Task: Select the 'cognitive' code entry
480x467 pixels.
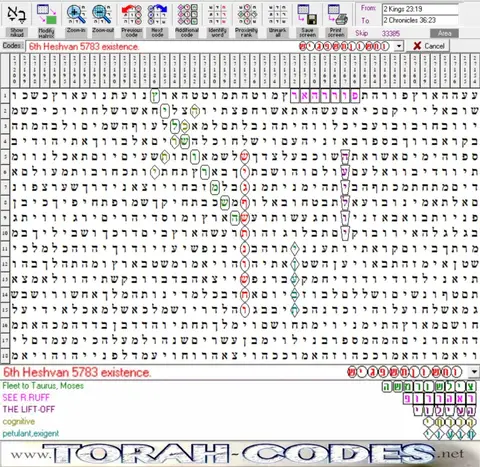Action: coord(19,421)
